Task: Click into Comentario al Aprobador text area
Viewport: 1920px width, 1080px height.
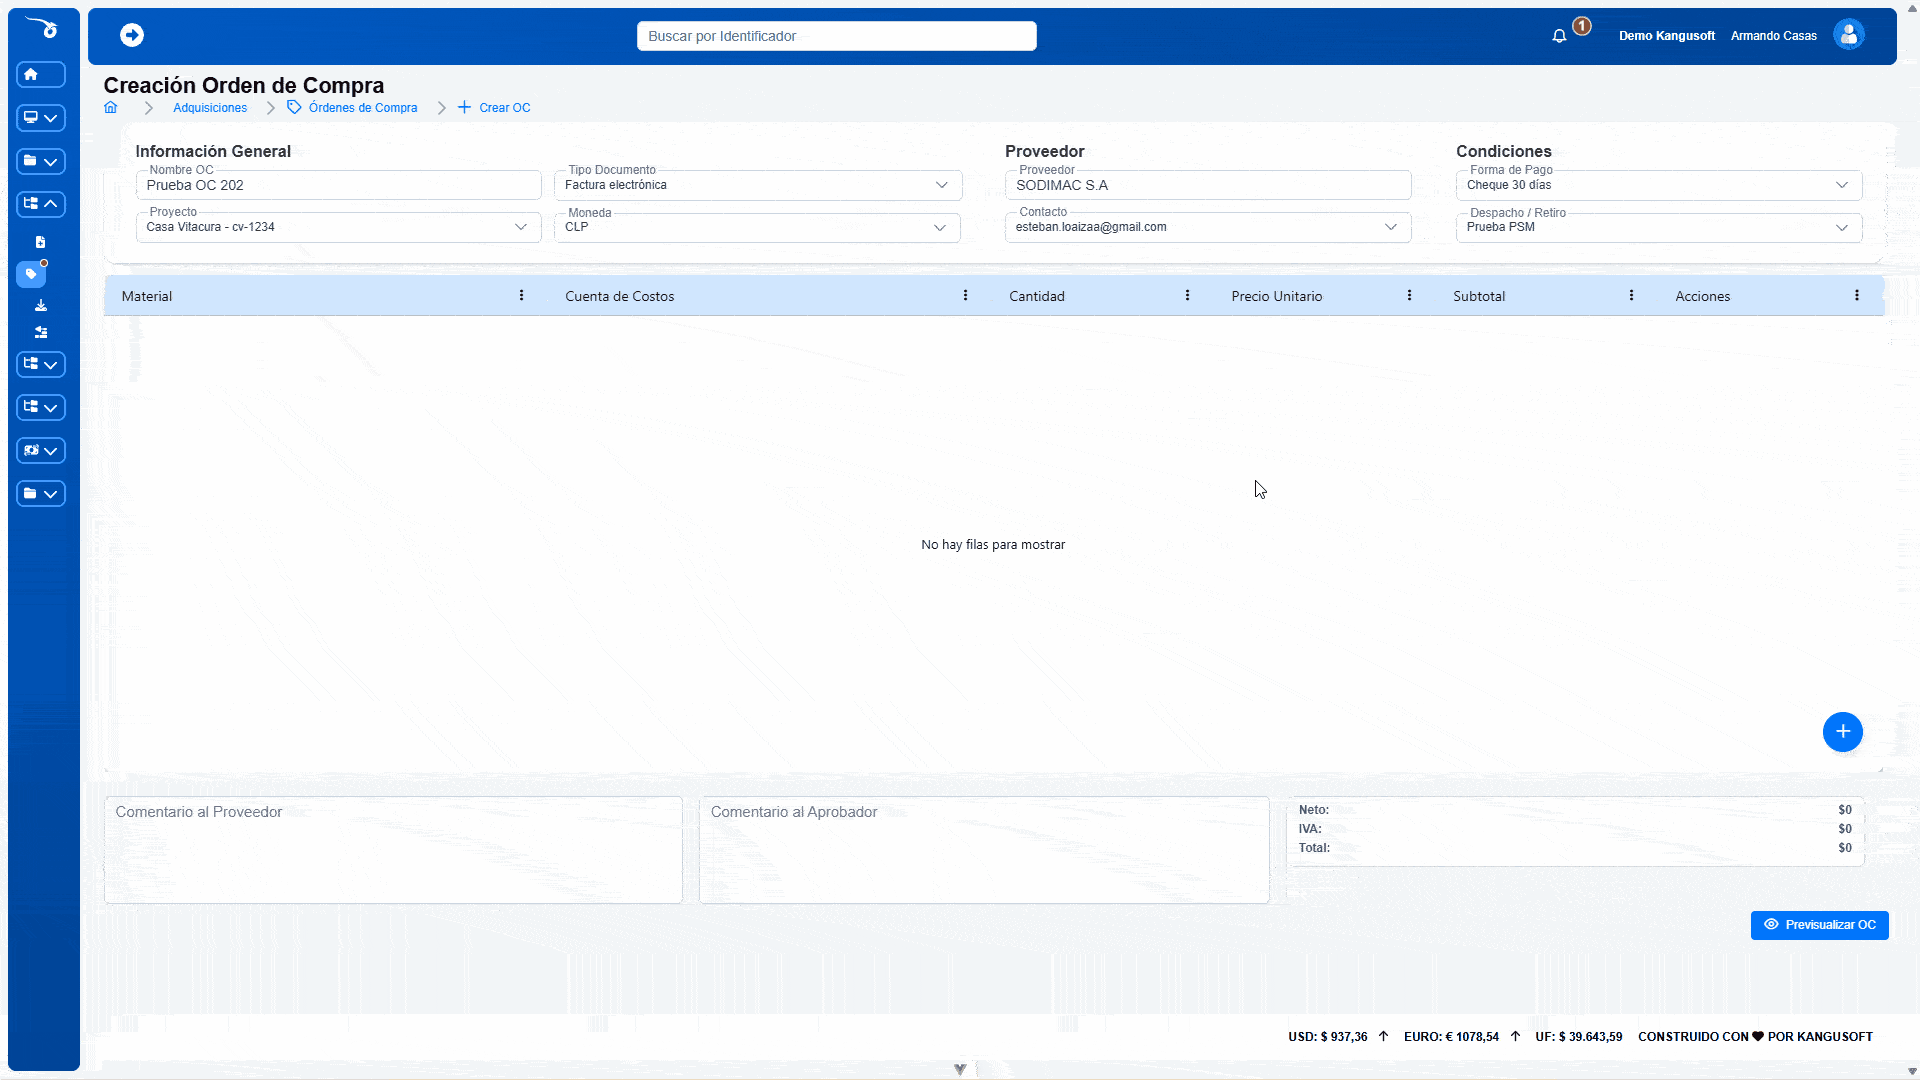Action: 984,850
